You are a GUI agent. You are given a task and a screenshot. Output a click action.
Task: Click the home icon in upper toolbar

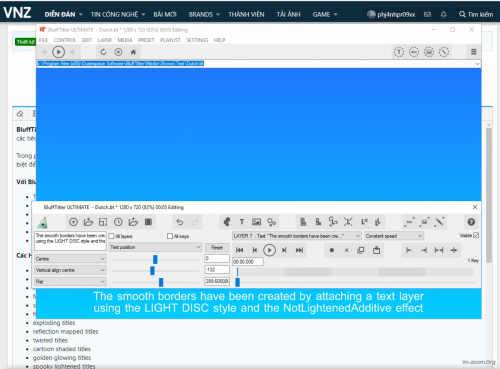(133, 52)
